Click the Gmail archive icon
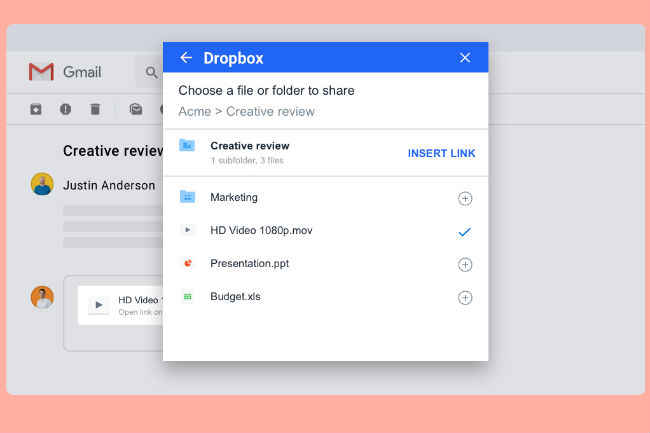This screenshot has width=650, height=433. (36, 109)
